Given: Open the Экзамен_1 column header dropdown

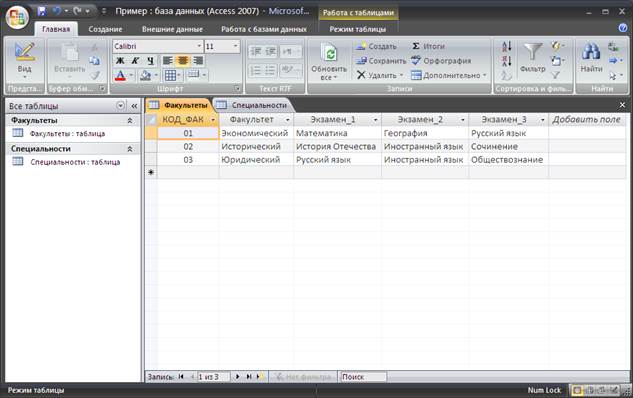Looking at the screenshot, I should pos(375,120).
